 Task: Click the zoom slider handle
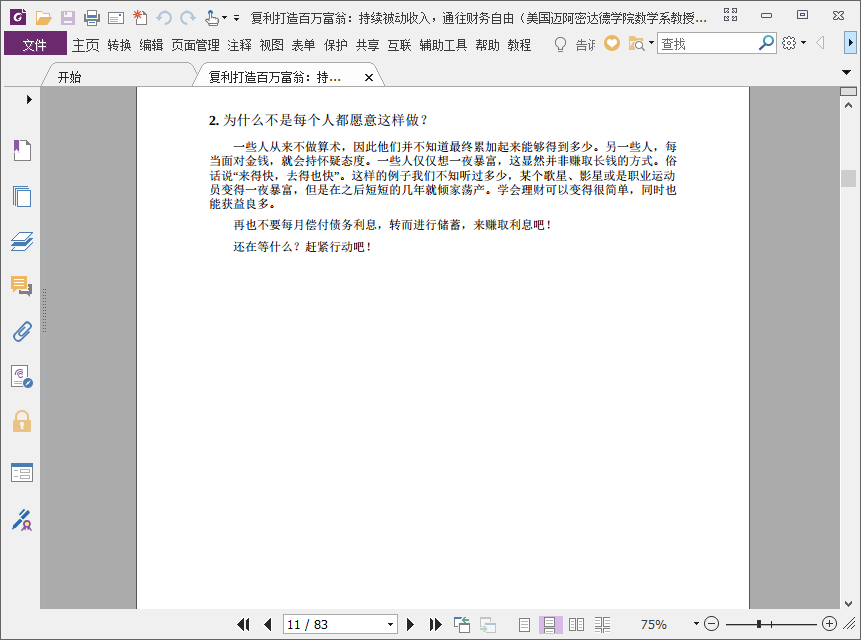pyautogui.click(x=759, y=624)
